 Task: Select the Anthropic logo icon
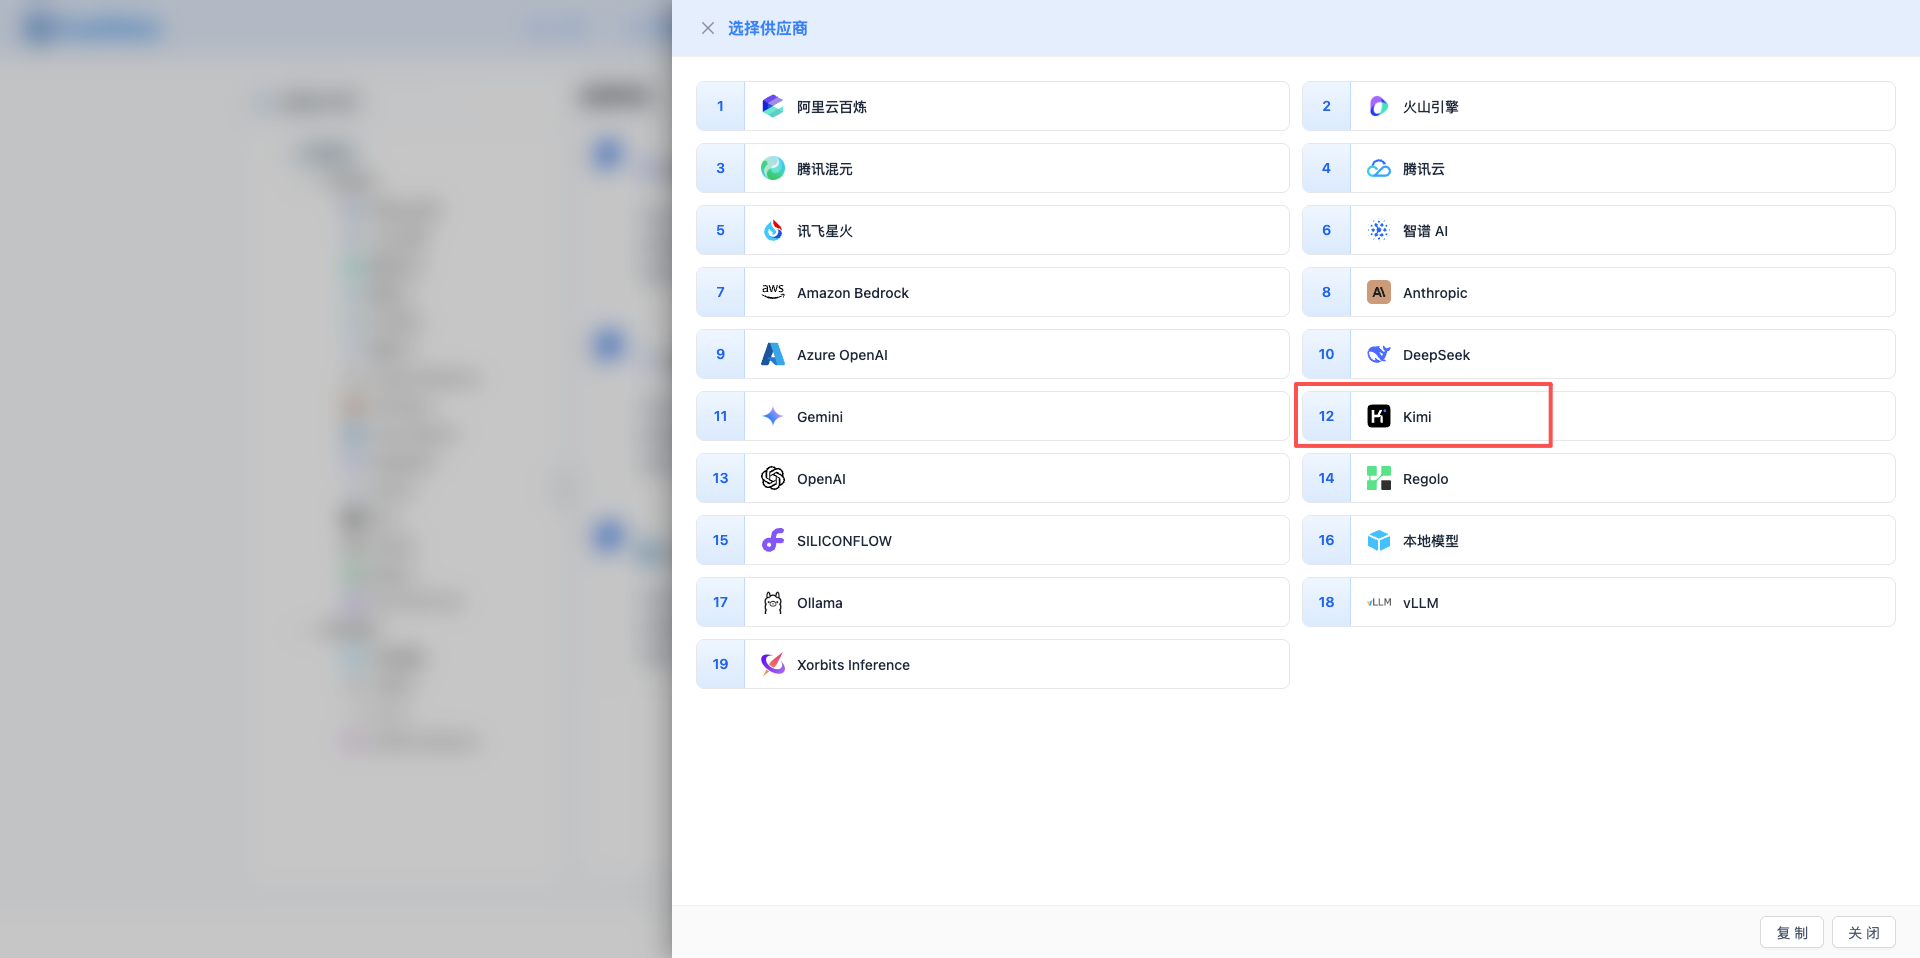tap(1378, 292)
